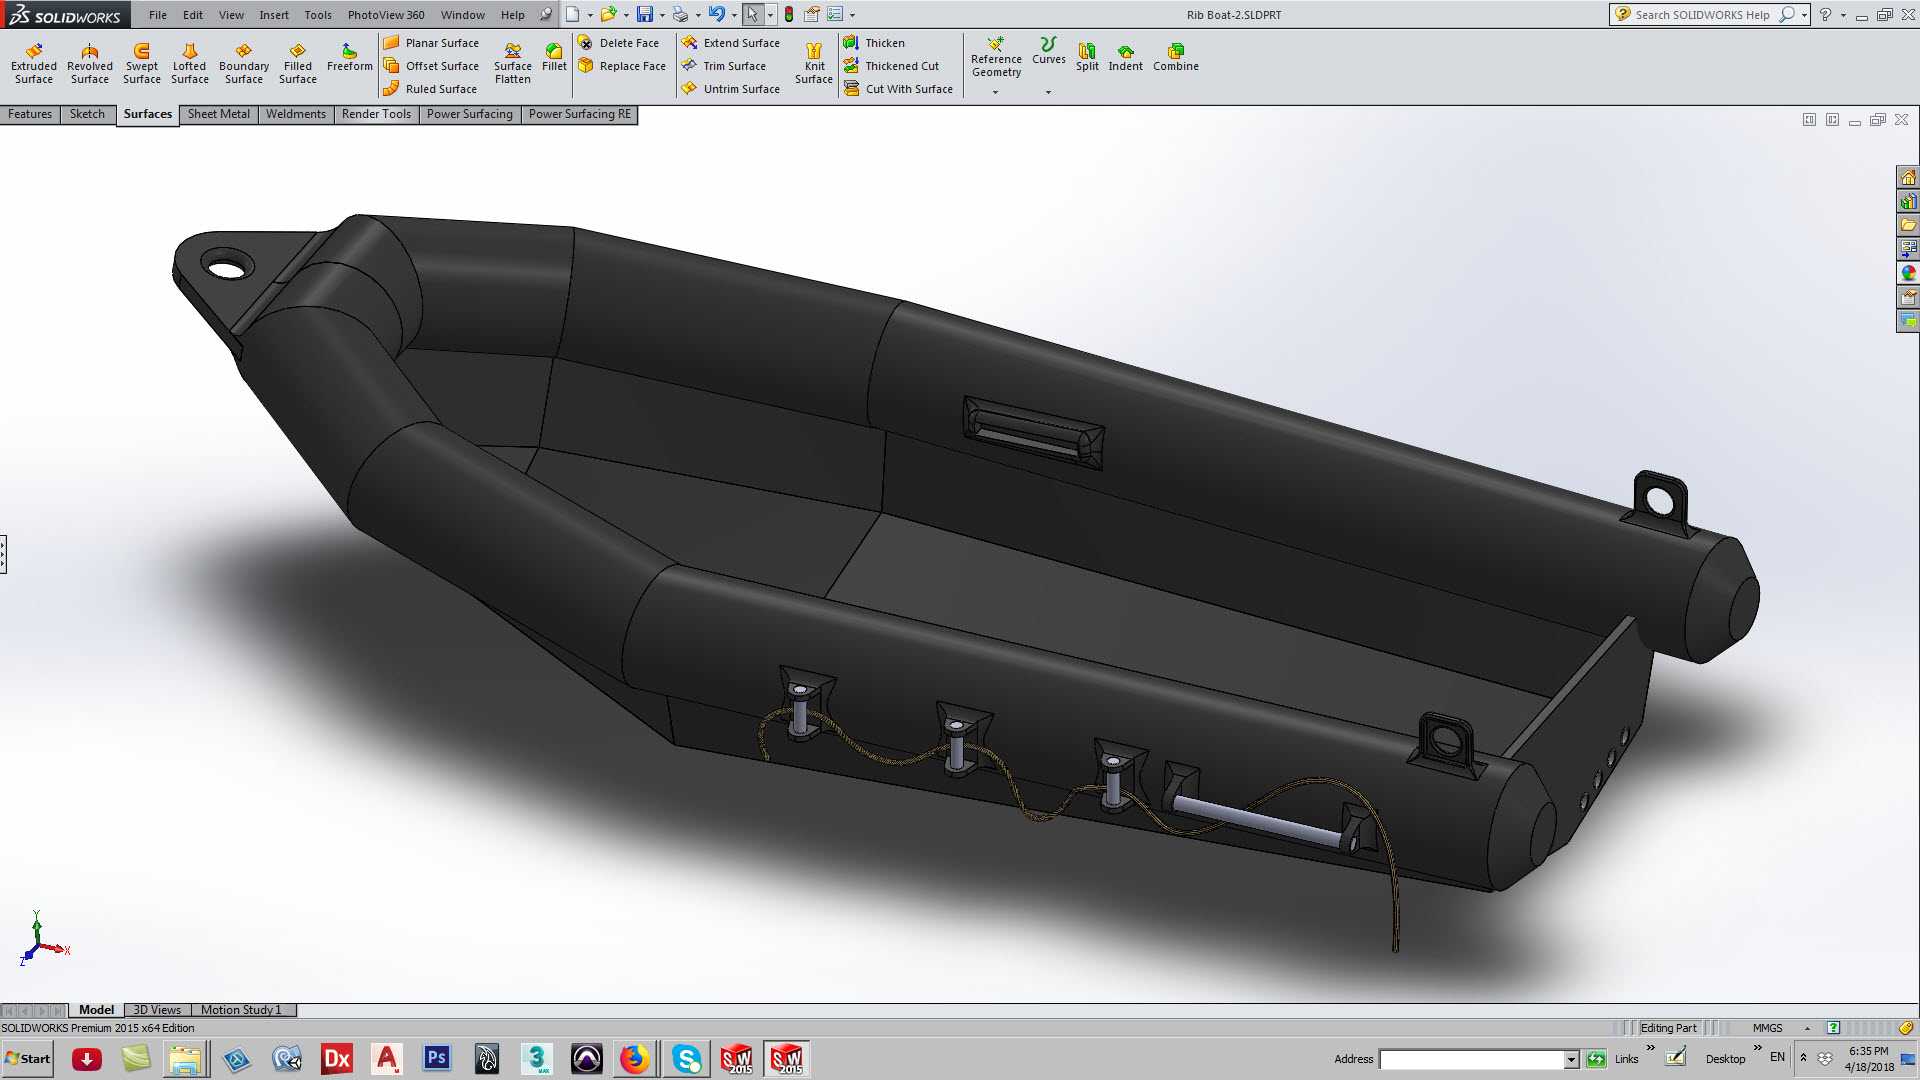Switch to the Sheet Metal tab
This screenshot has width=1920, height=1080.
219,114
